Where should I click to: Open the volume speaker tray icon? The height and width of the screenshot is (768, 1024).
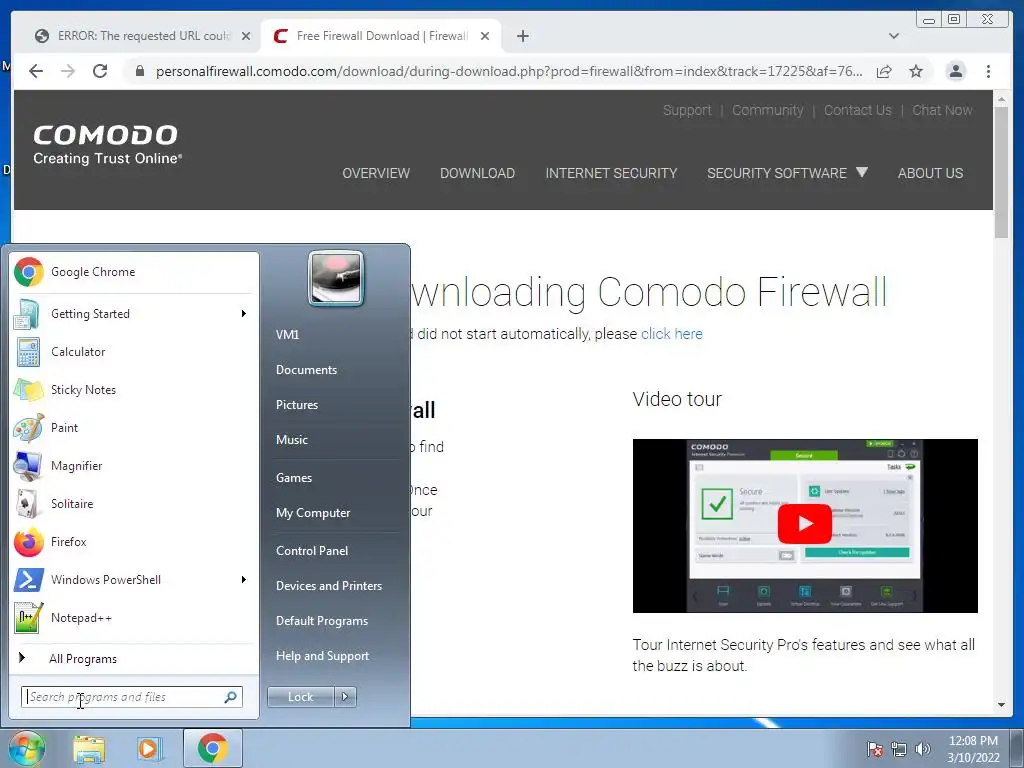point(922,749)
